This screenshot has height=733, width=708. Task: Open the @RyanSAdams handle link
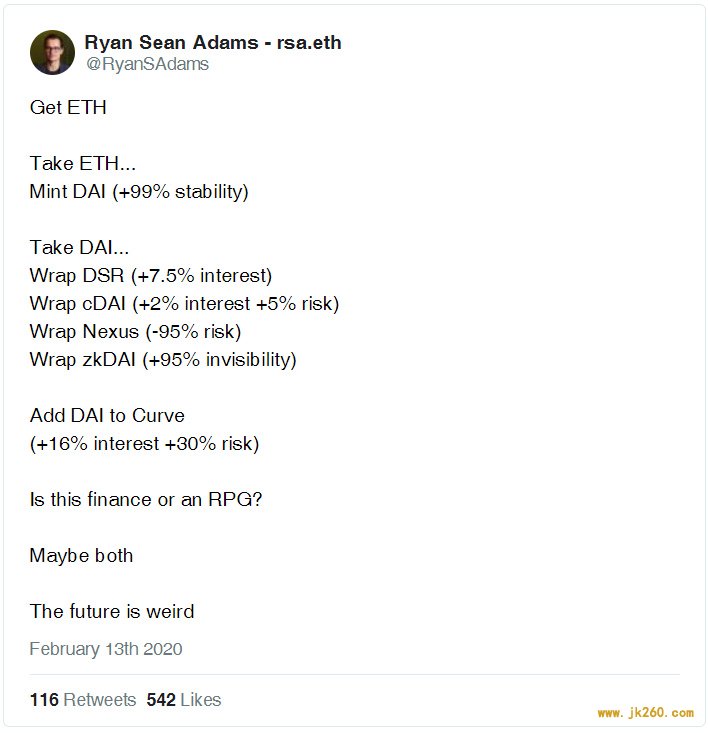coord(147,64)
